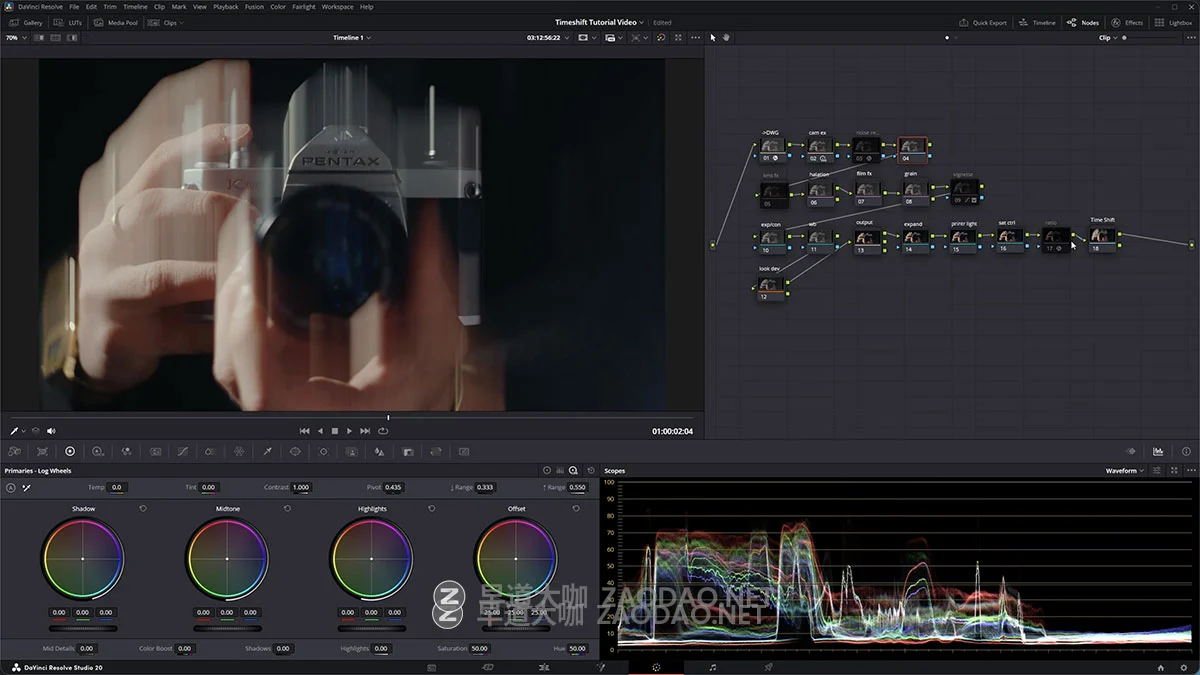Open scopes settings icon beside Waveform
Viewport: 1200px width, 675px height.
[1157, 470]
